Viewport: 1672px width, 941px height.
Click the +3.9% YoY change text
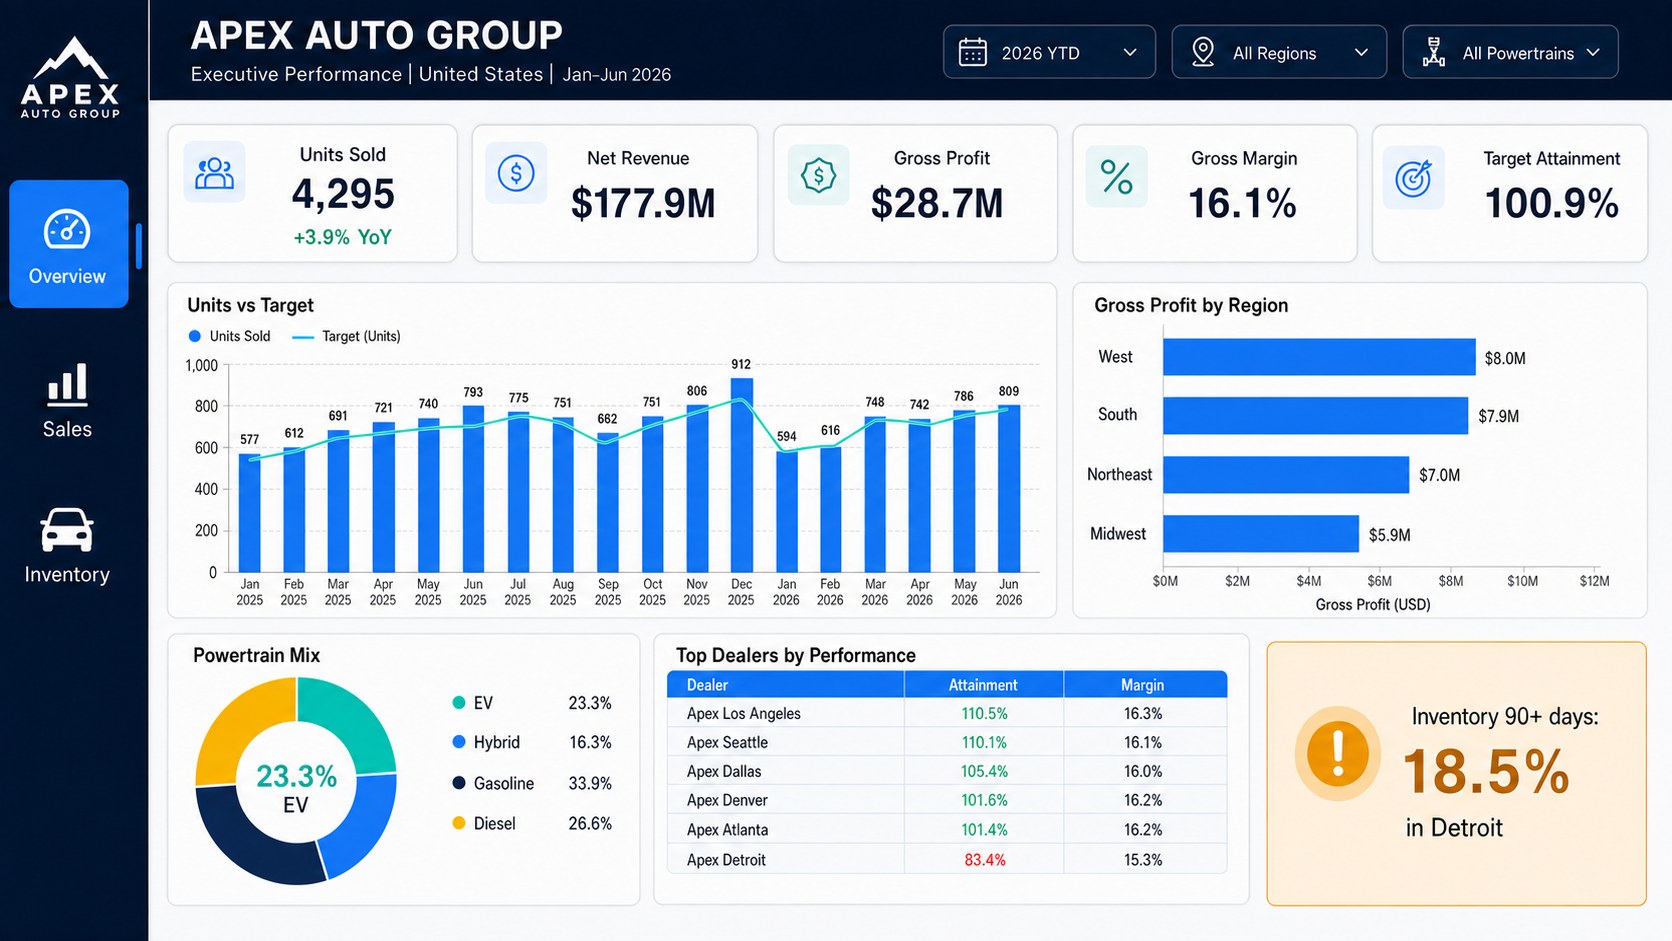342,237
